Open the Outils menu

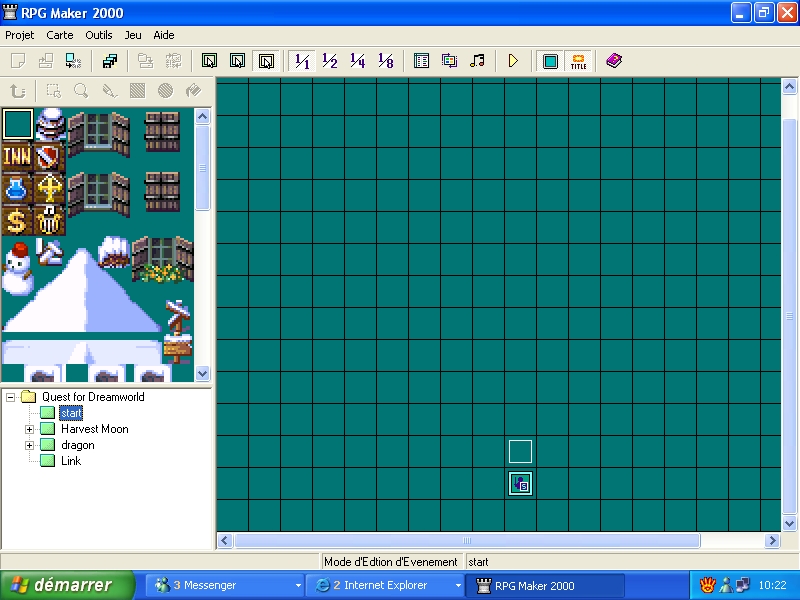[x=98, y=35]
